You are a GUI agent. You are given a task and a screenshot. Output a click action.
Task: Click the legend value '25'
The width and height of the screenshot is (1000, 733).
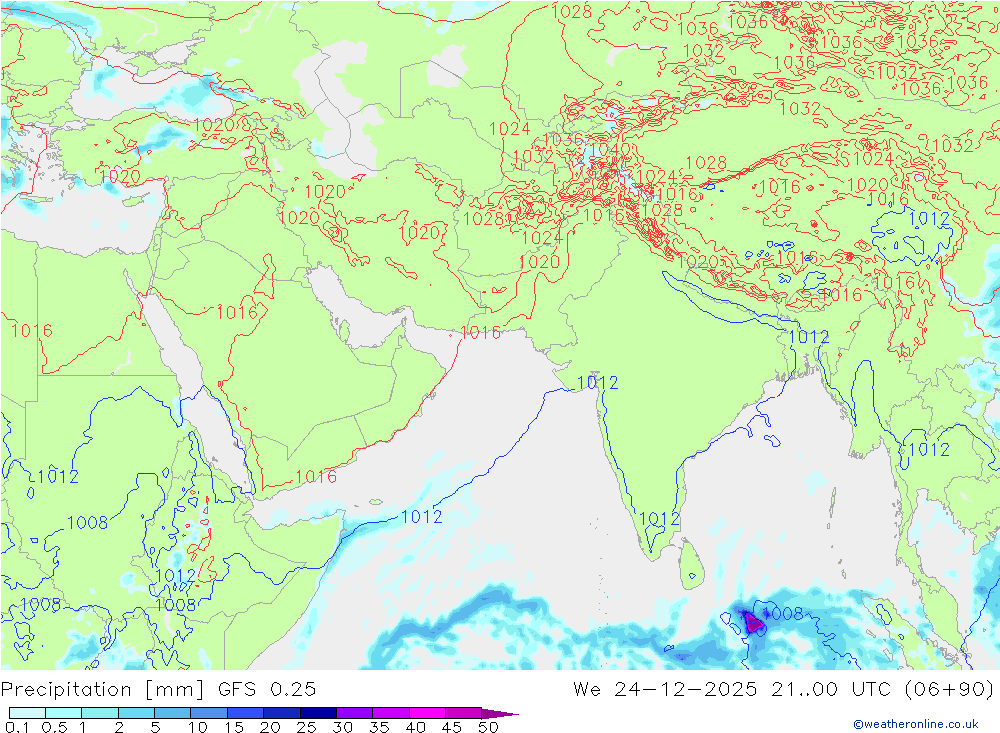307,727
